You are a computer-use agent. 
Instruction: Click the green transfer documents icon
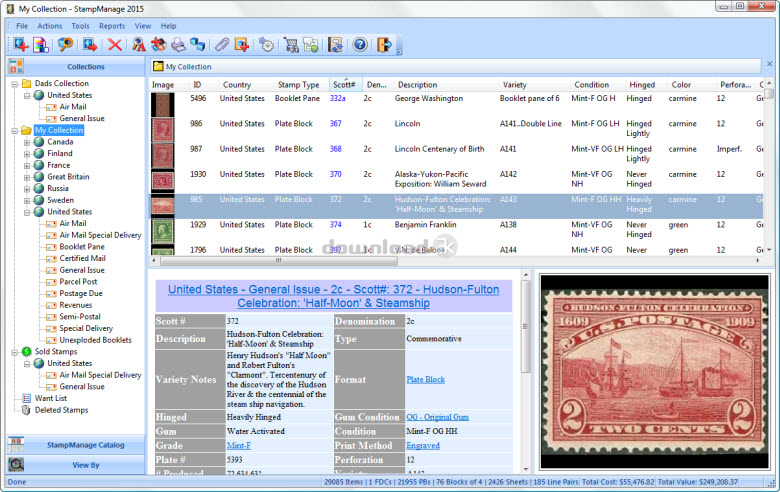[311, 45]
